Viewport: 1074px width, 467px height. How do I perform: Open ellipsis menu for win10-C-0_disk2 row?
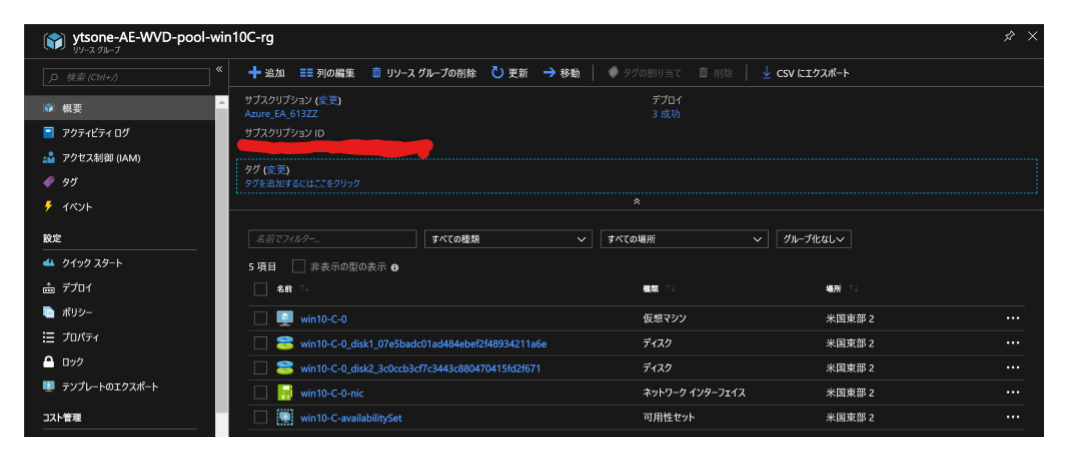point(1013,368)
